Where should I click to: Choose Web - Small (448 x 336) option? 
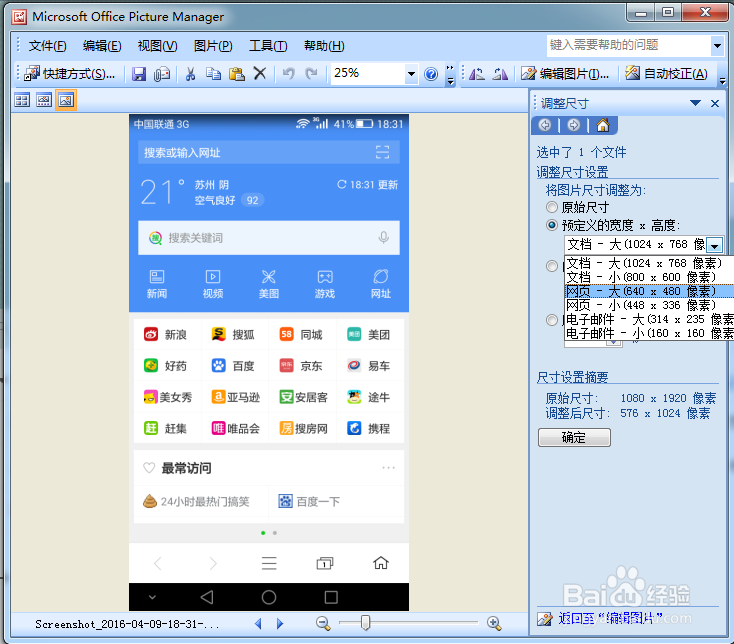click(649, 305)
